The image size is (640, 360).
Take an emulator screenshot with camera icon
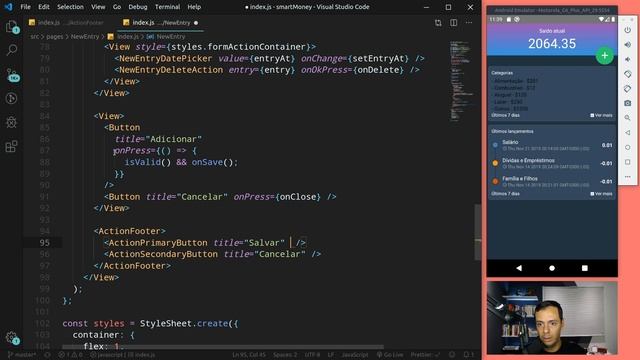pos(627,103)
